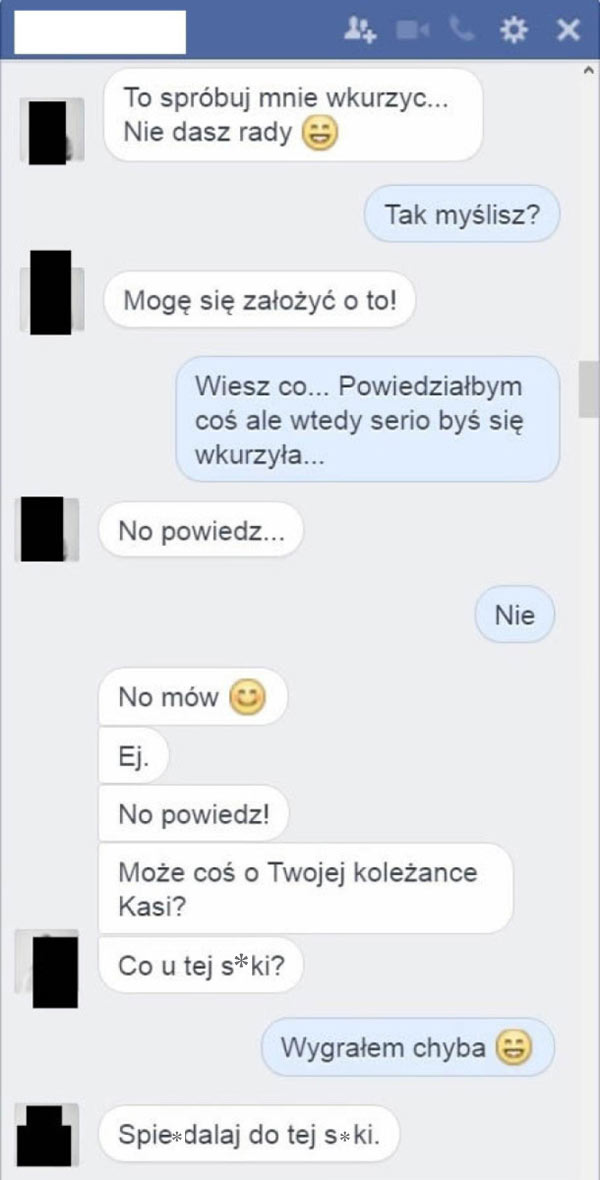Click avatar beside 'To spróbuj mnie wkurzyc'
The width and height of the screenshot is (600, 1180).
pos(51,131)
